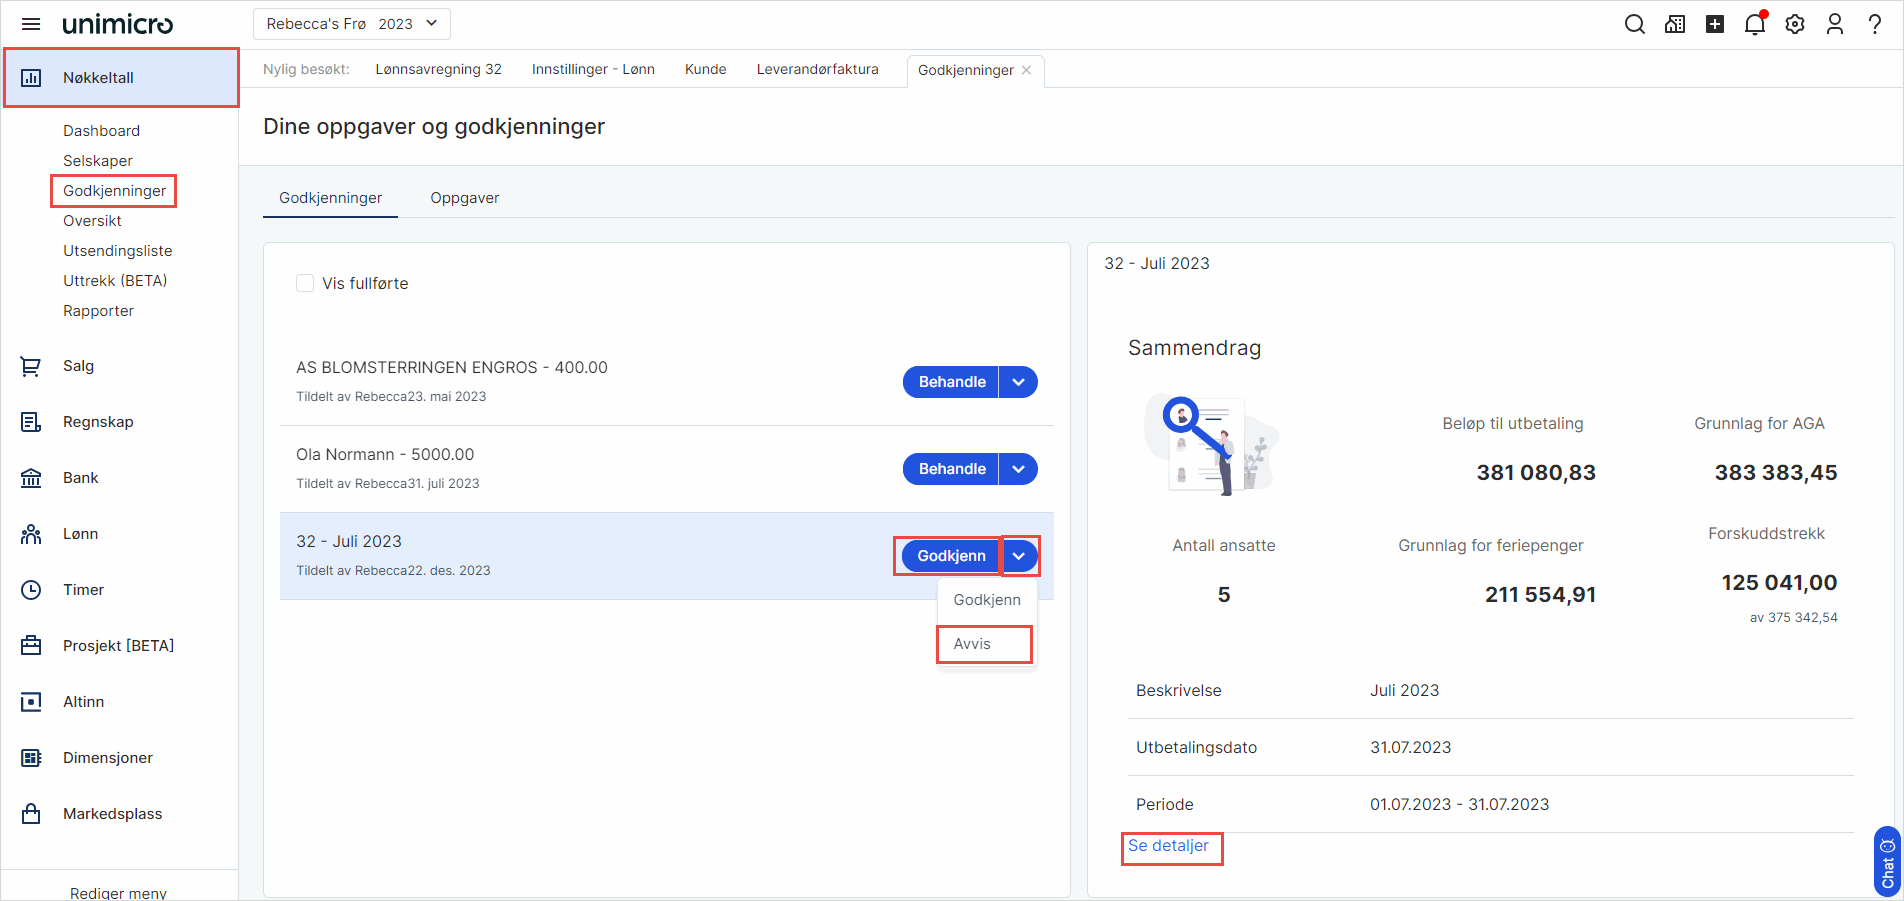Switch to the Oppgaver tab
This screenshot has width=1904, height=901.
[x=464, y=198]
